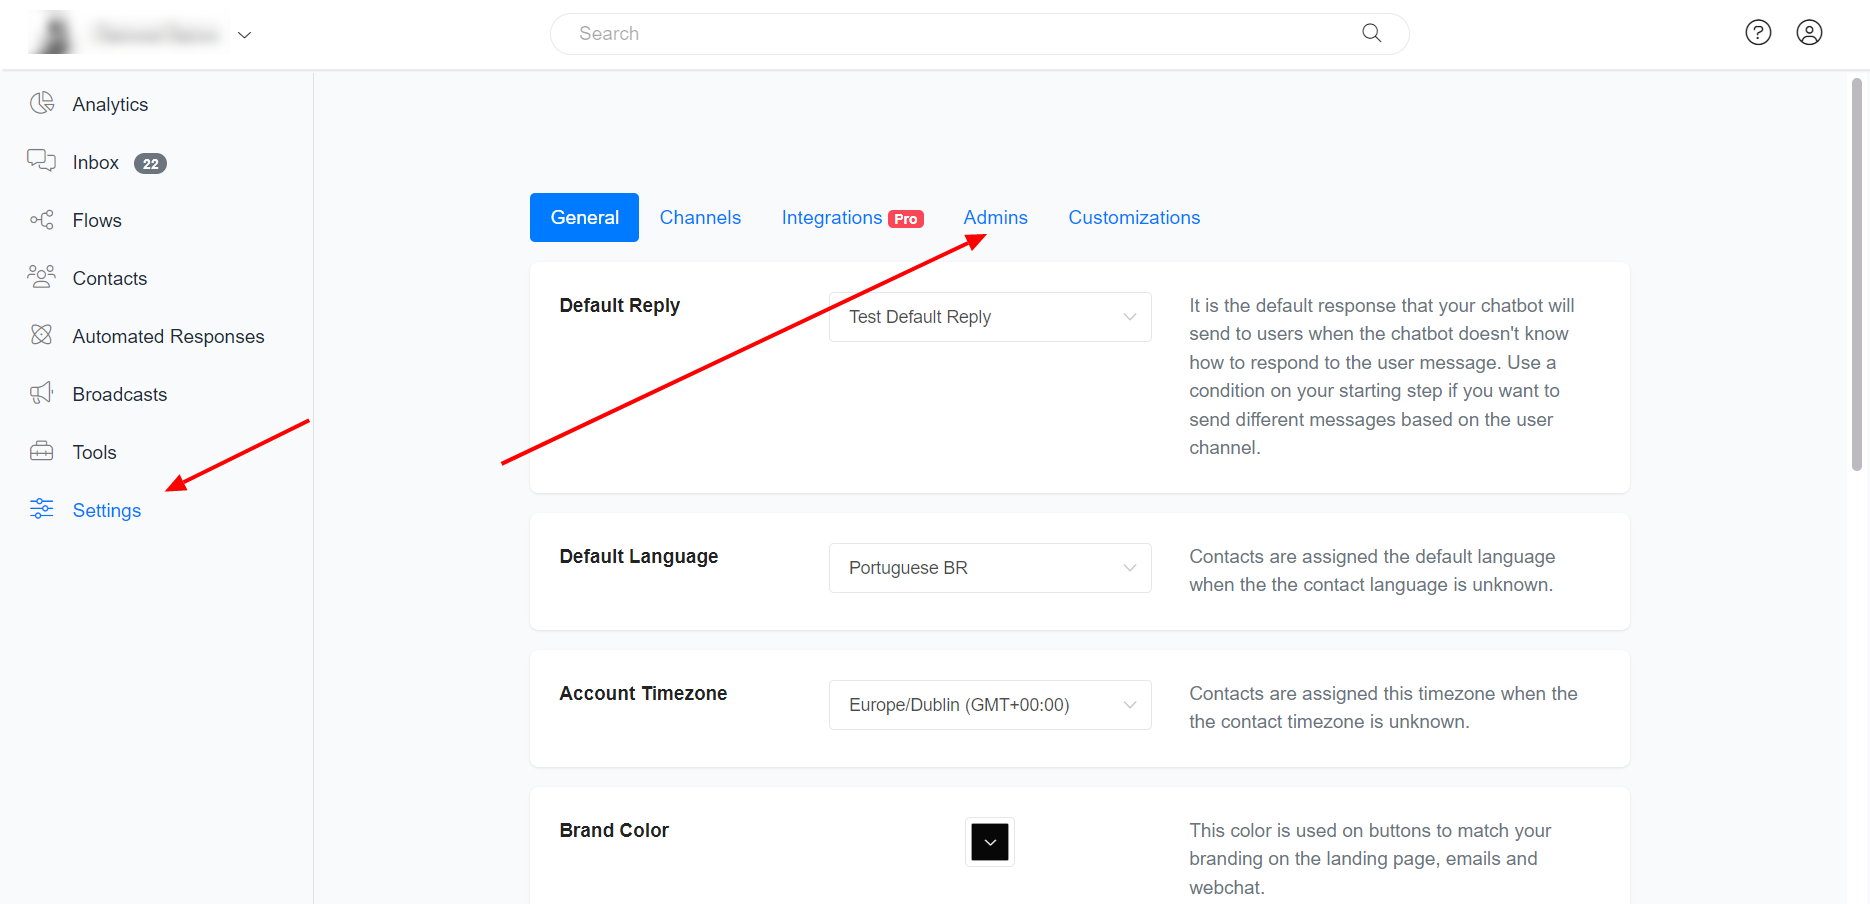Open the Admins tab
This screenshot has height=904, width=1870.
[x=995, y=218]
